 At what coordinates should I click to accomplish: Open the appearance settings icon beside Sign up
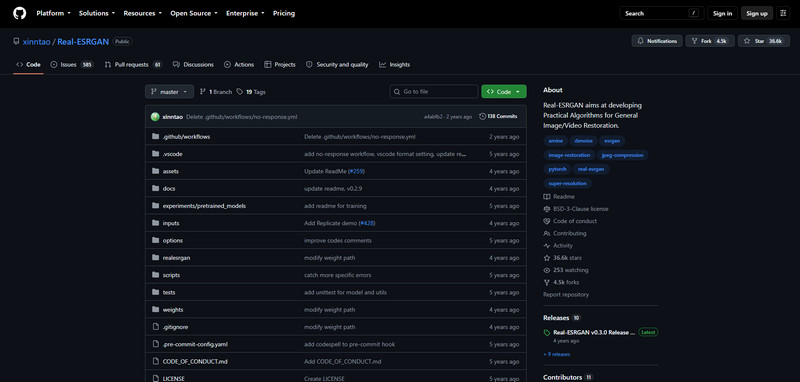tap(783, 13)
